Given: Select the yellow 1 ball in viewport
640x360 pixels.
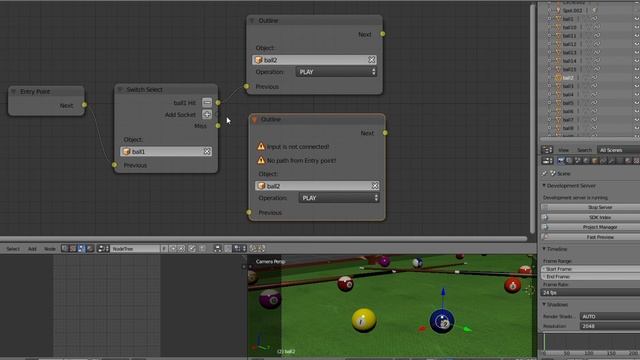Looking at the screenshot, I should tap(363, 320).
